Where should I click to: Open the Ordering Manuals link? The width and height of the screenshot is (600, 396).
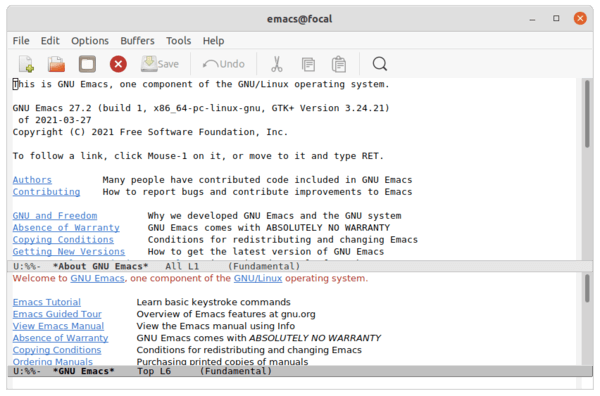52,361
